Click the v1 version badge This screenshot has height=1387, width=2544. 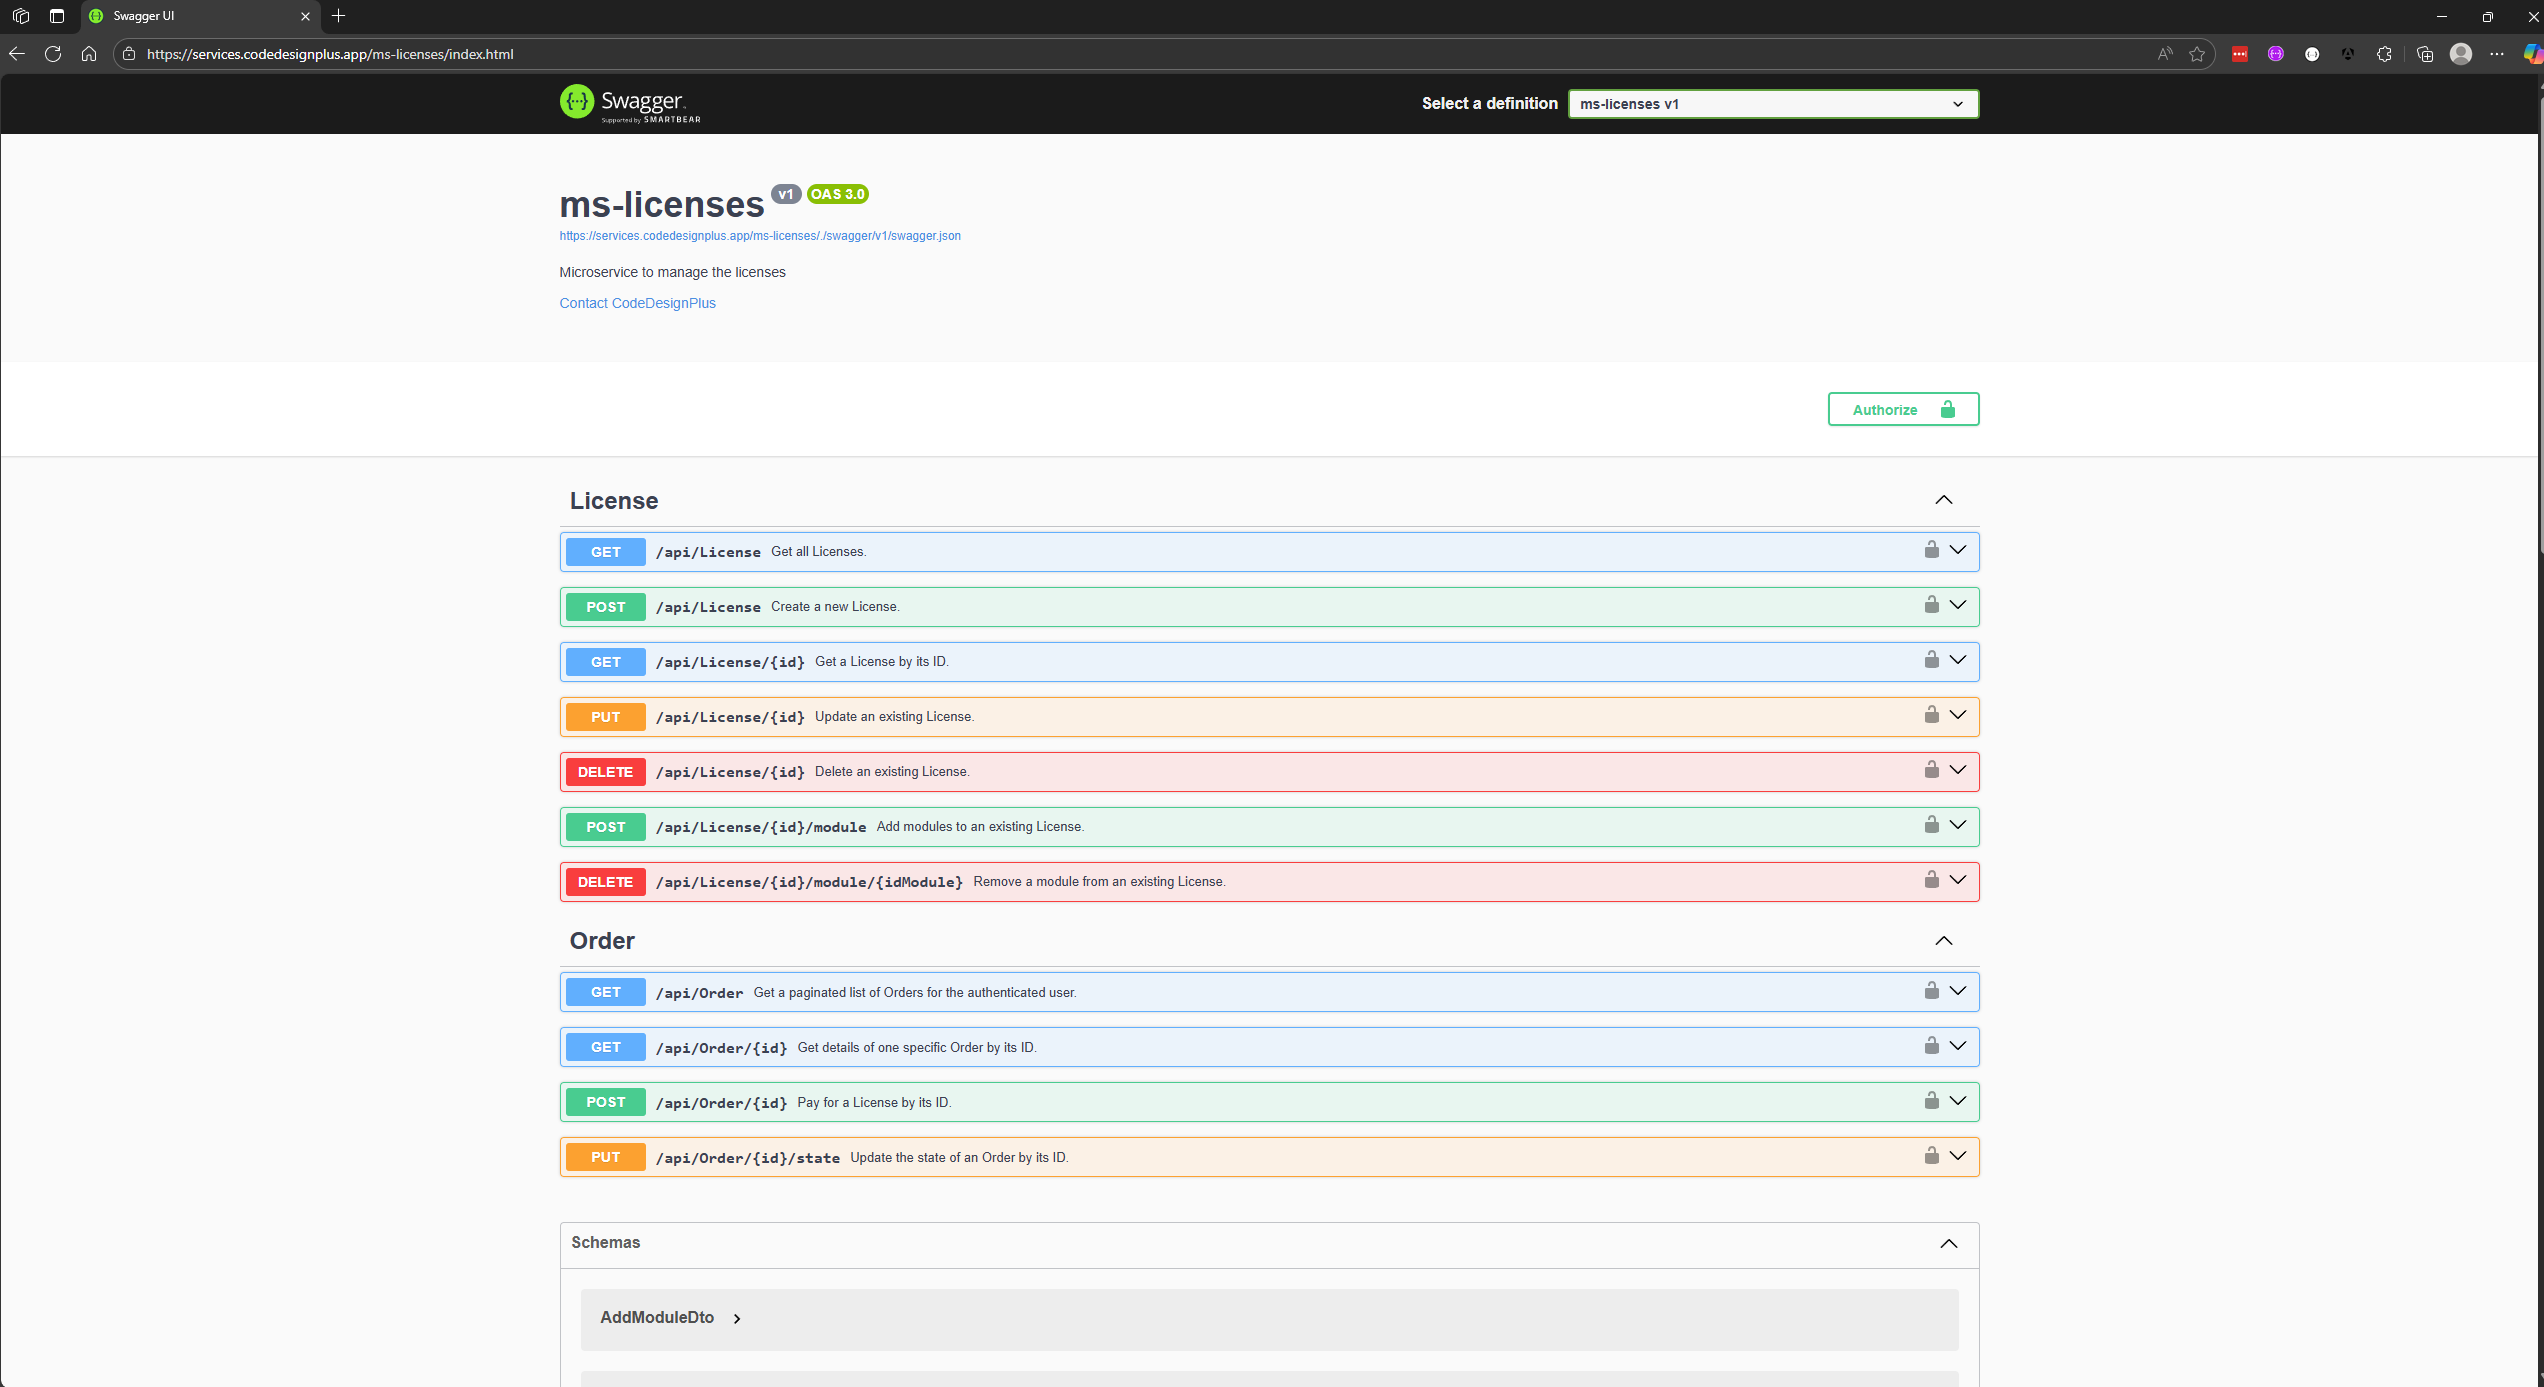(785, 194)
